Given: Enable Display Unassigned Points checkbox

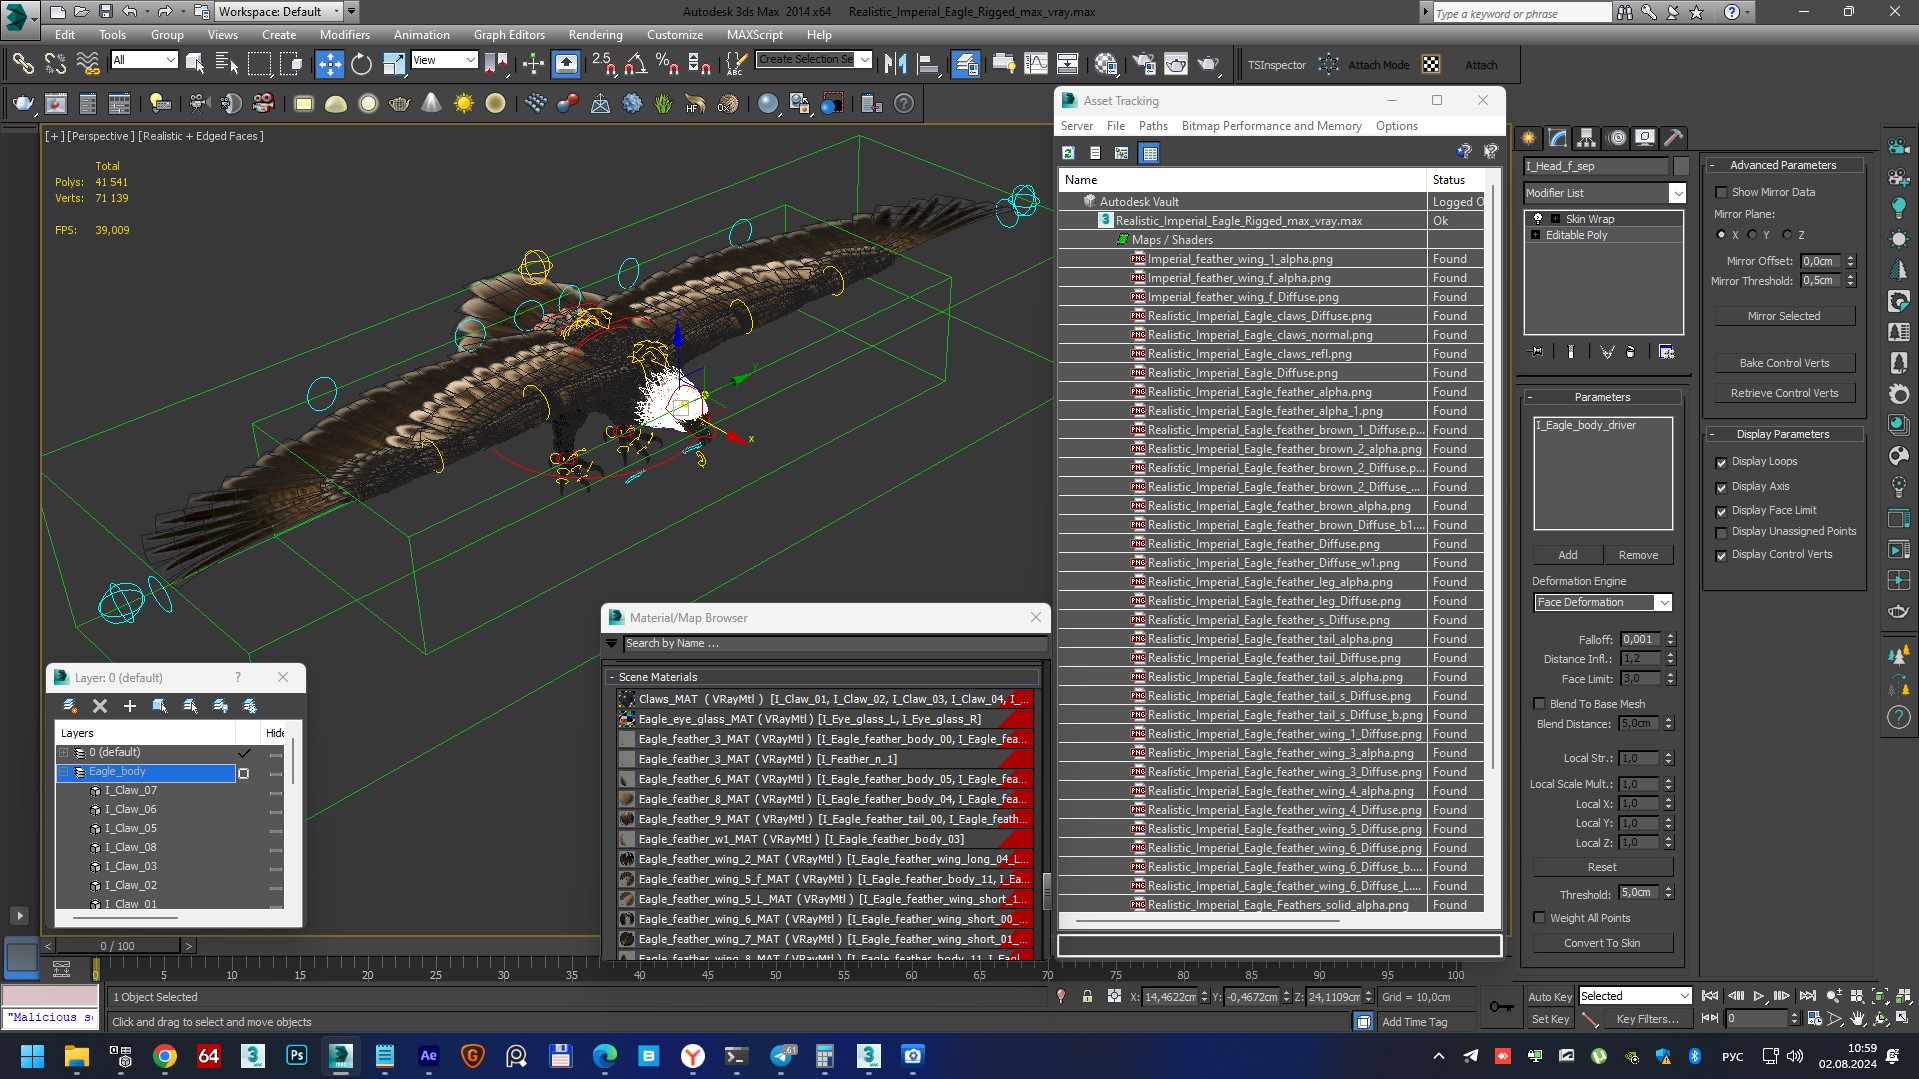Looking at the screenshot, I should 1721,532.
